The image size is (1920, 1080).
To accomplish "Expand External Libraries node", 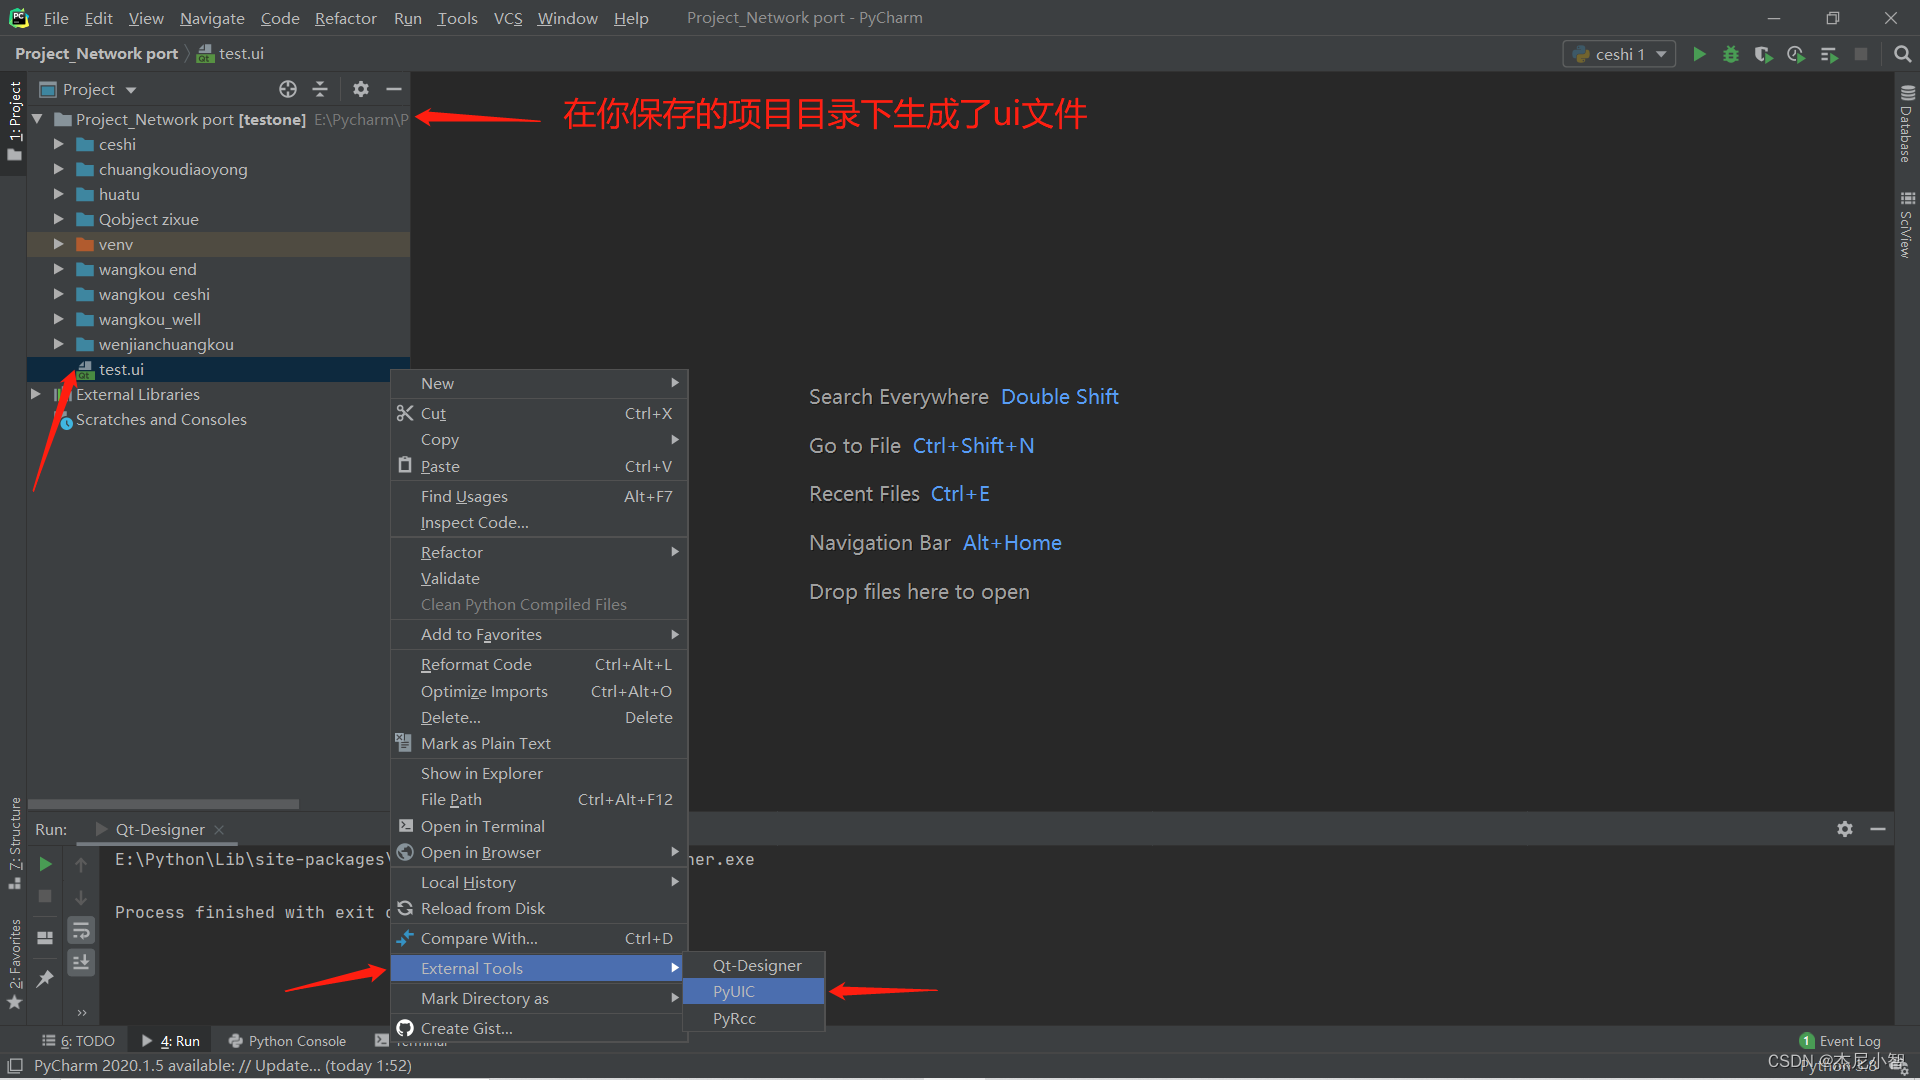I will click(36, 394).
